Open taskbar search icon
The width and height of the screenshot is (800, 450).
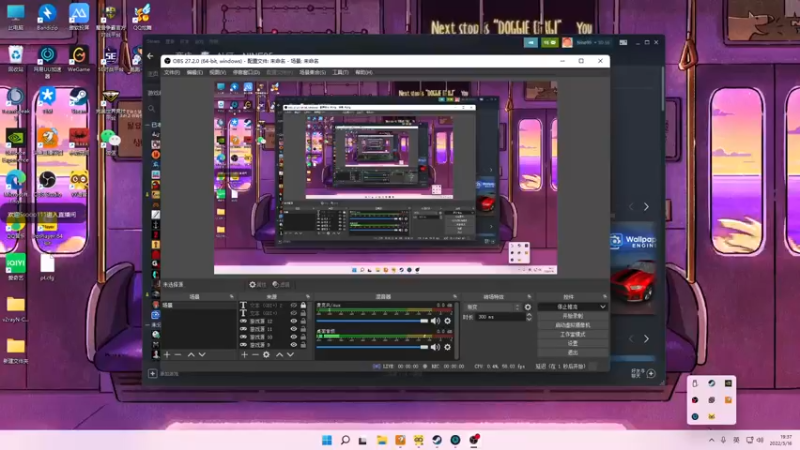point(345,440)
